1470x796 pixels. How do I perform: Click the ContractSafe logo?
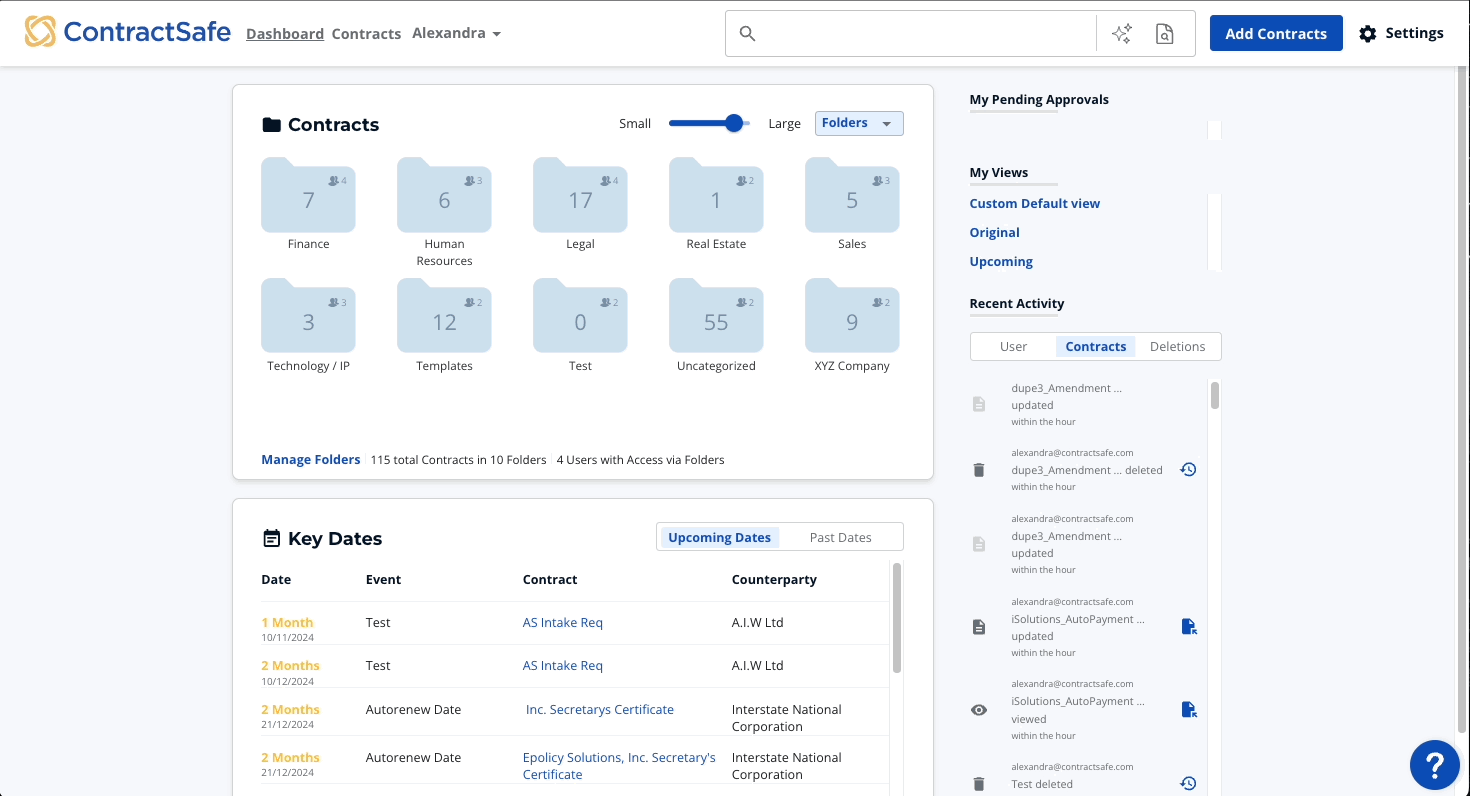click(128, 33)
